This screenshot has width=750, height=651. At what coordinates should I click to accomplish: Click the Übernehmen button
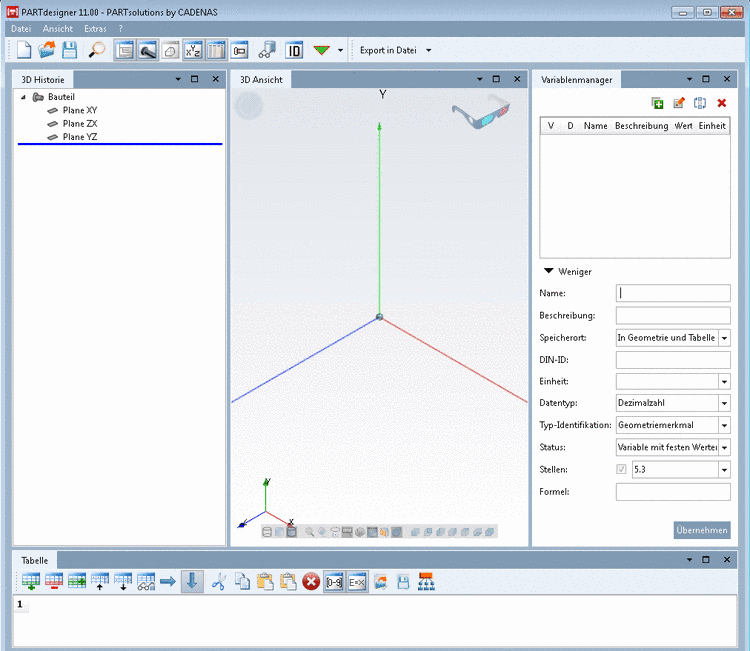701,530
